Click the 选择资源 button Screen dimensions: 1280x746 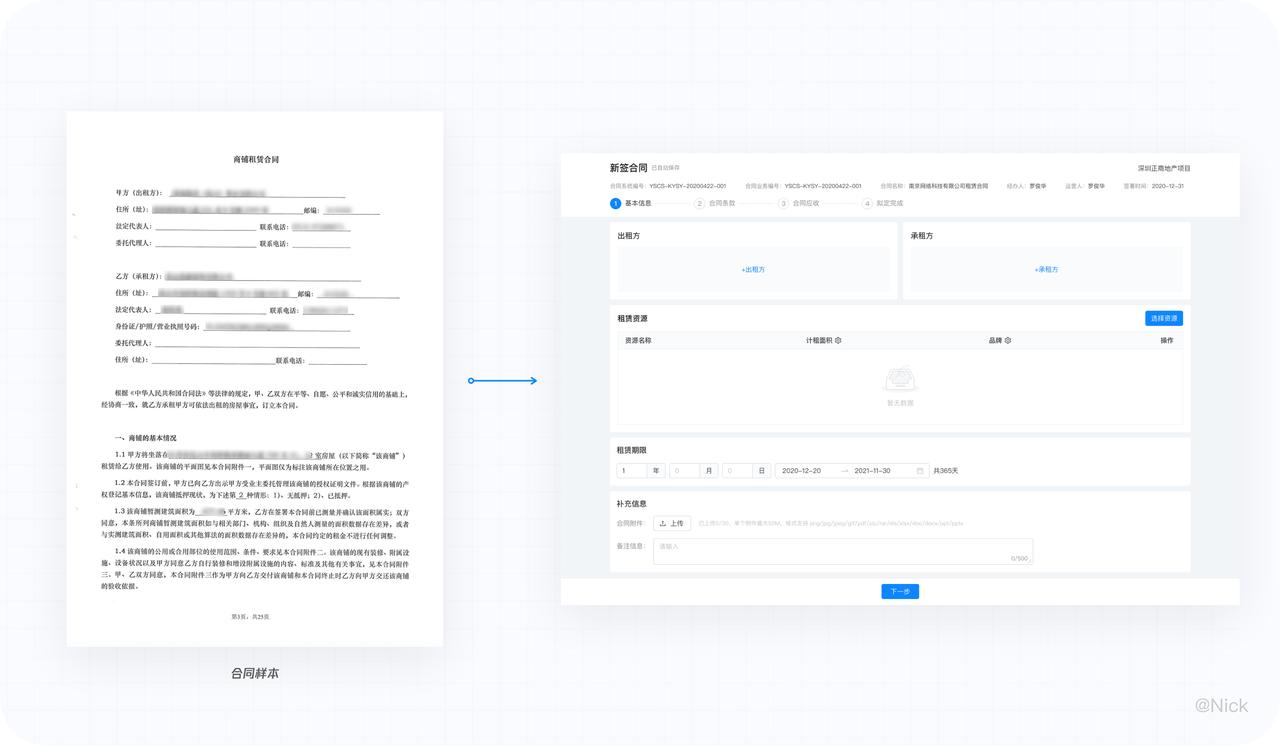click(1164, 318)
